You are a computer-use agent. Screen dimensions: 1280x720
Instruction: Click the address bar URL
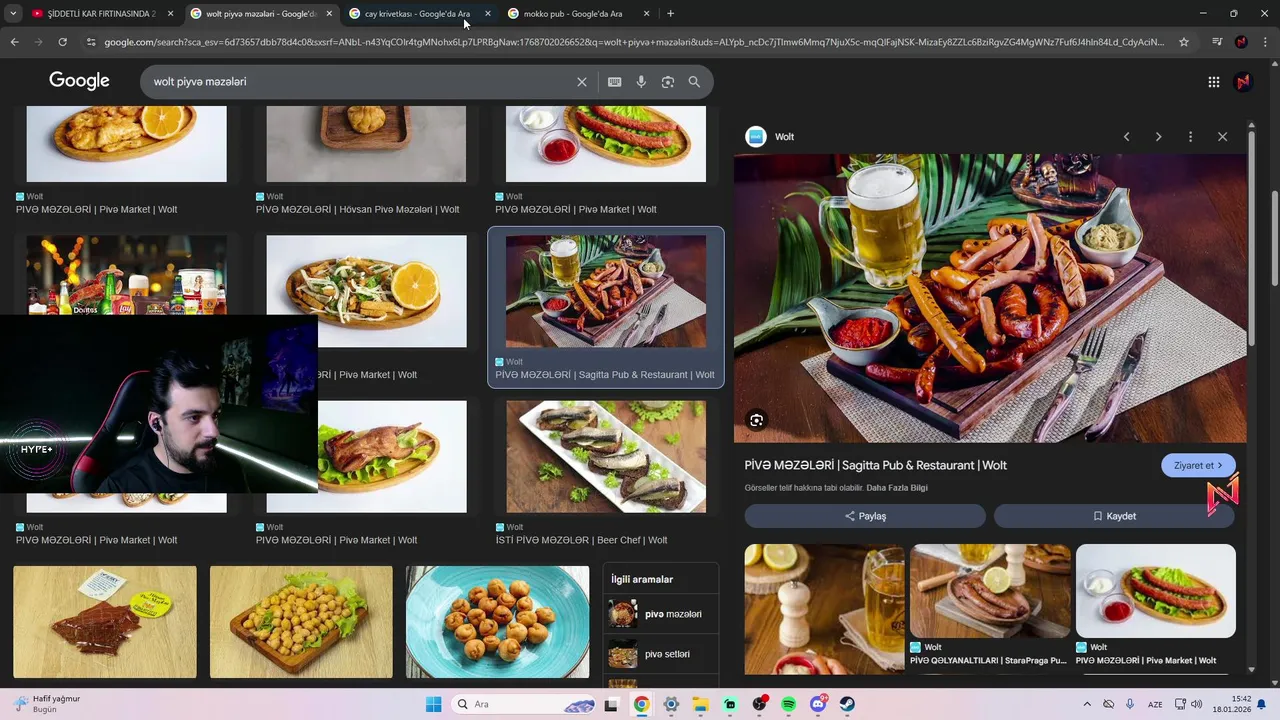pyautogui.click(x=634, y=42)
